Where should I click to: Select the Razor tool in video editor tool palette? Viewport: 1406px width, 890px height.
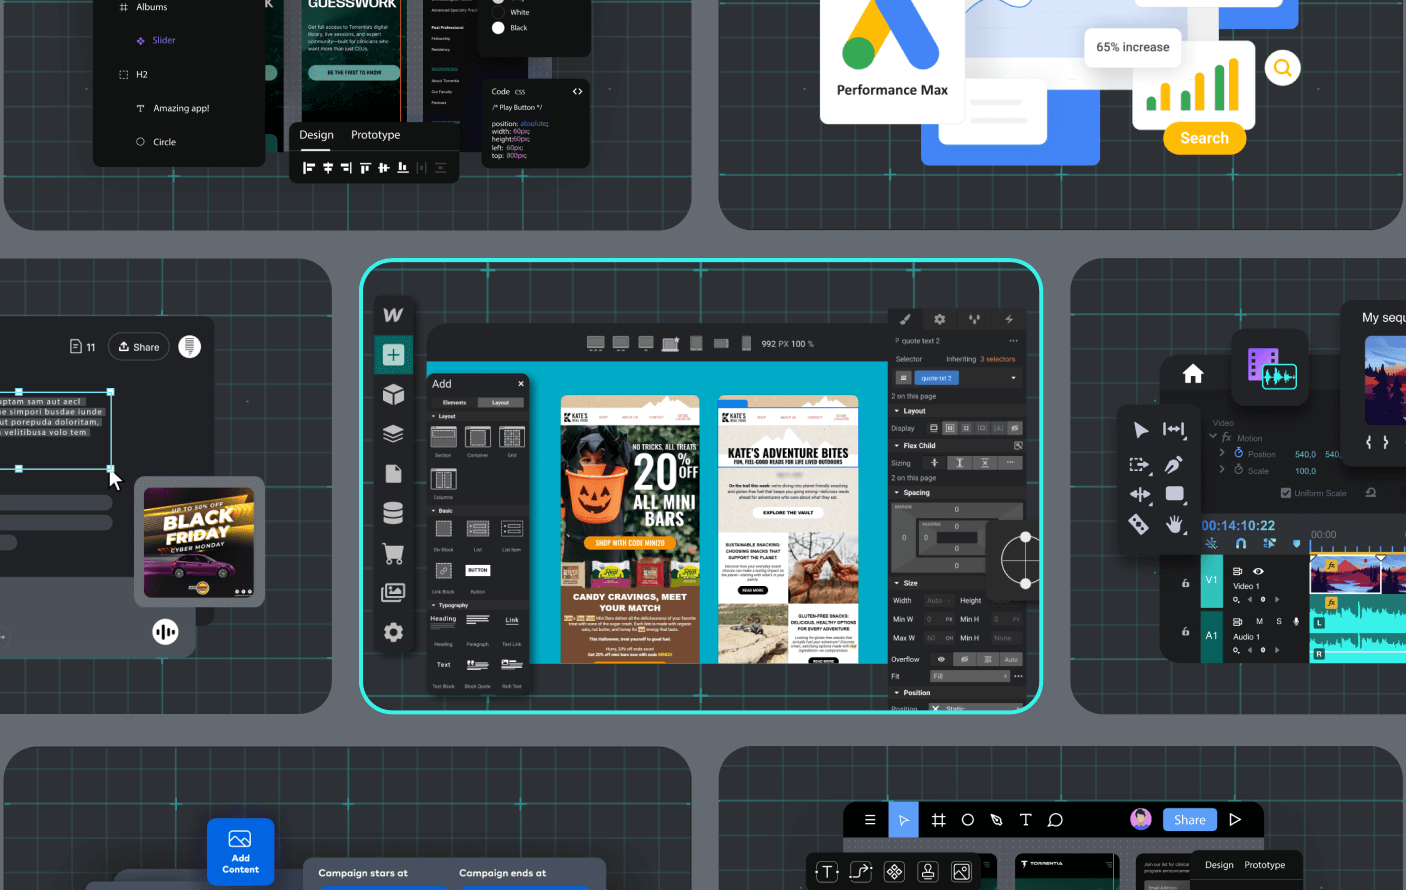click(1139, 523)
